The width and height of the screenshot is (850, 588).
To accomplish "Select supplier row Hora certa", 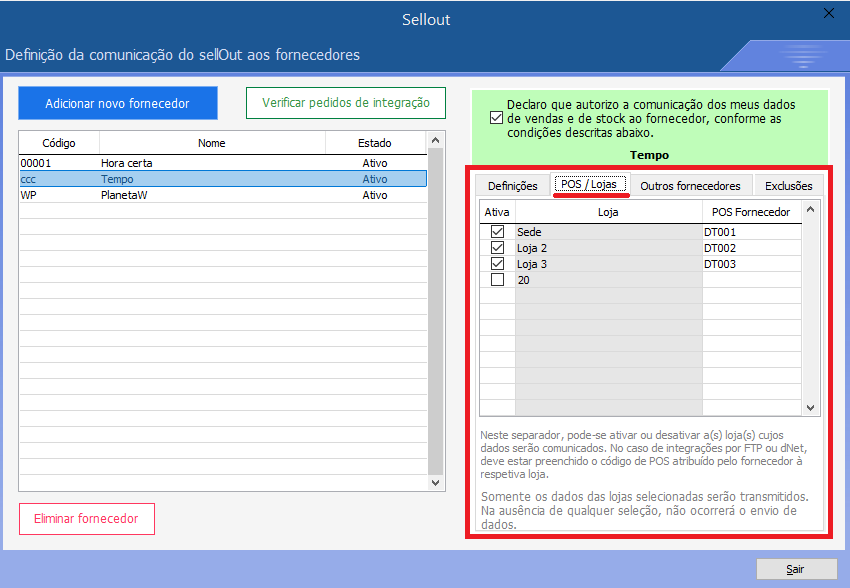I will click(x=126, y=163).
